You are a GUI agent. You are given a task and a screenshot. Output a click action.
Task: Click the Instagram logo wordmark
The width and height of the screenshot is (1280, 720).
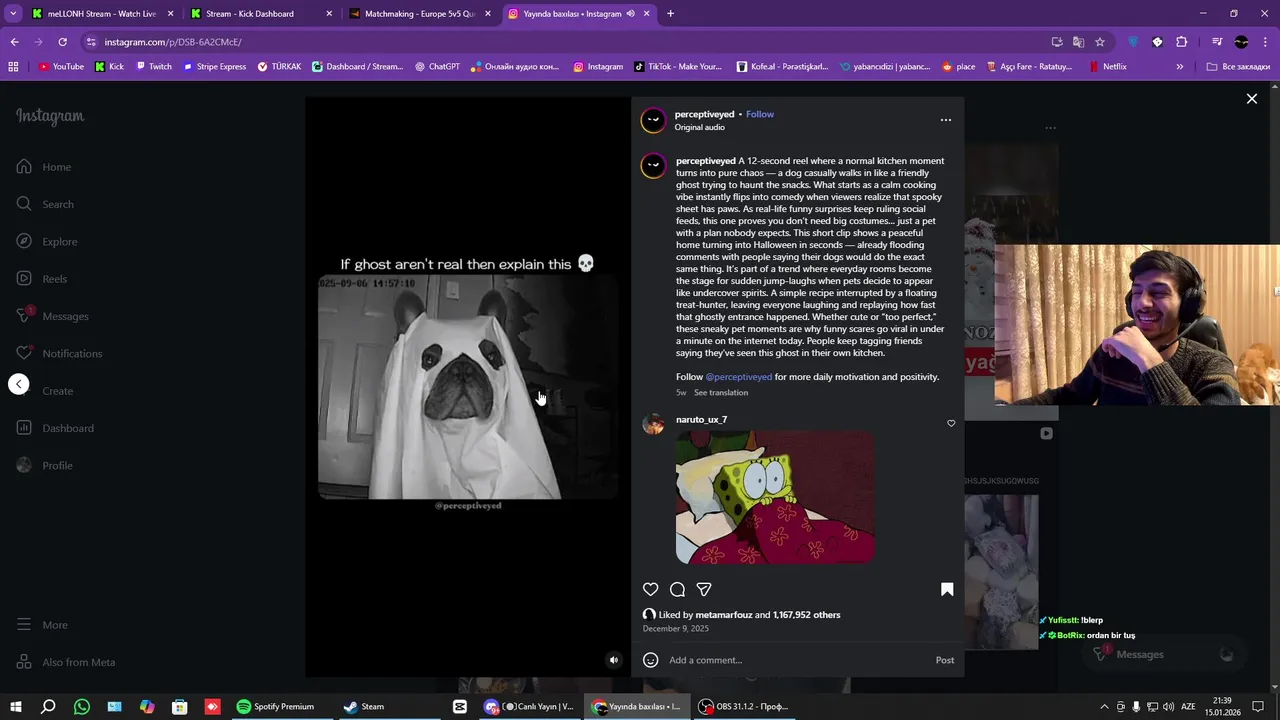click(50, 116)
